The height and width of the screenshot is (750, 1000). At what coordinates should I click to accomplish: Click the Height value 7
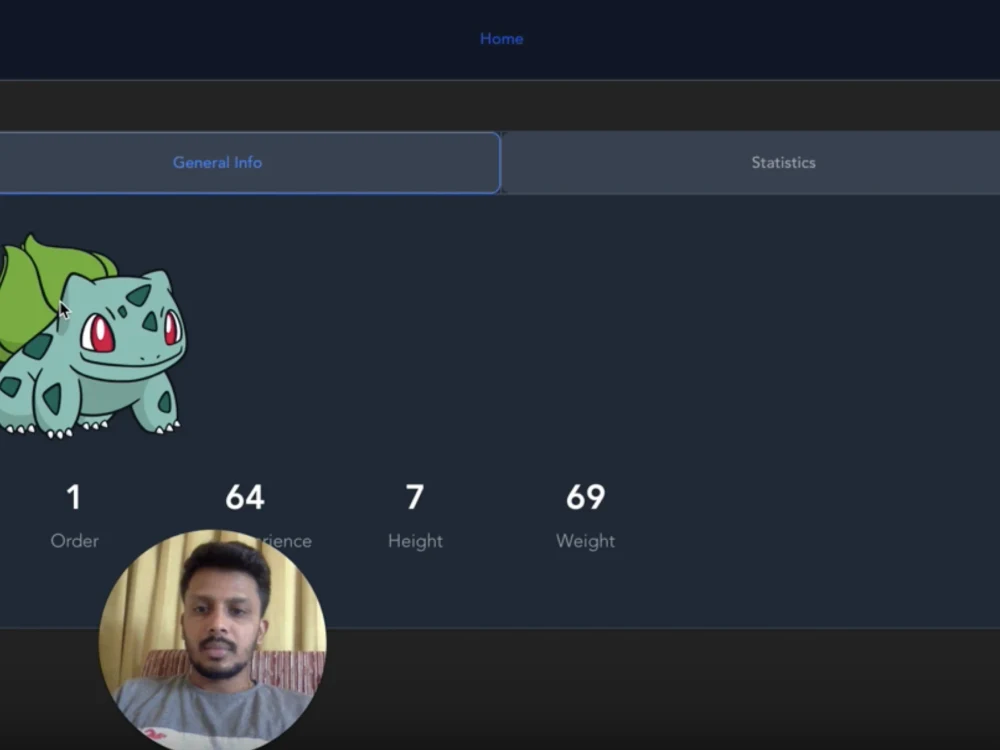[x=415, y=497]
